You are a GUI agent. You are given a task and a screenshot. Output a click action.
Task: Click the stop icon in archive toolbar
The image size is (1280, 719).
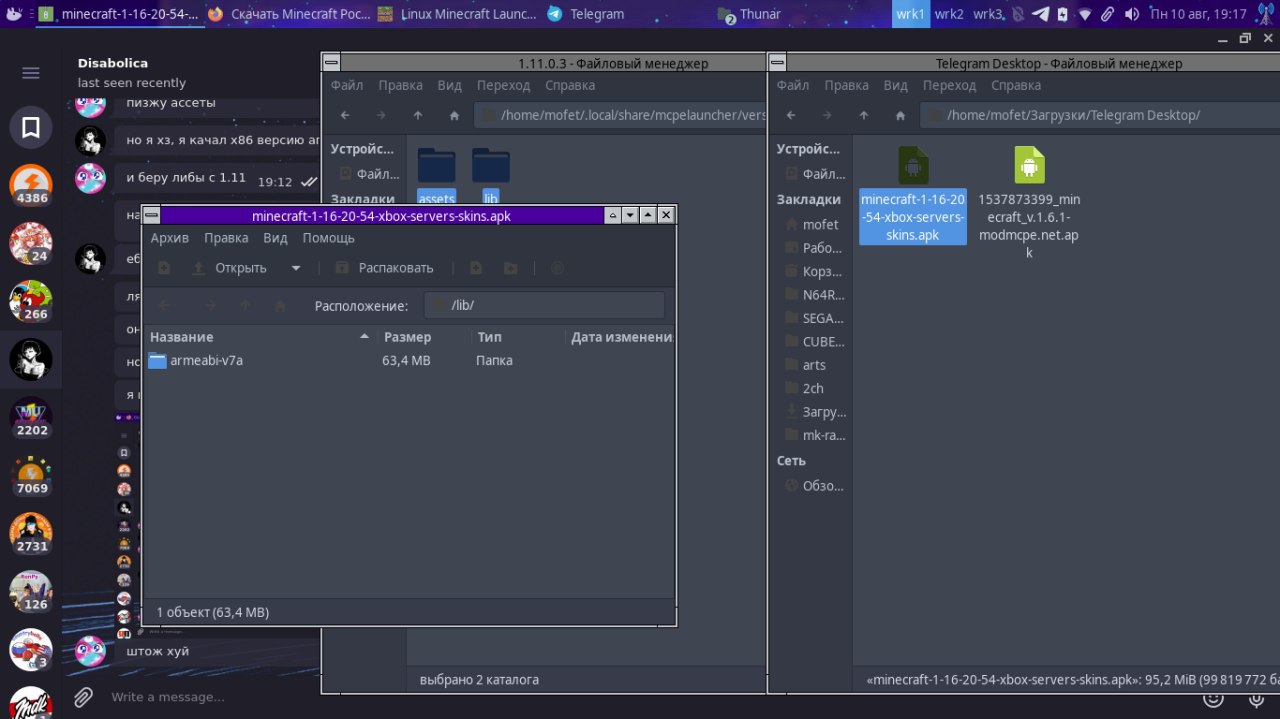tap(558, 268)
